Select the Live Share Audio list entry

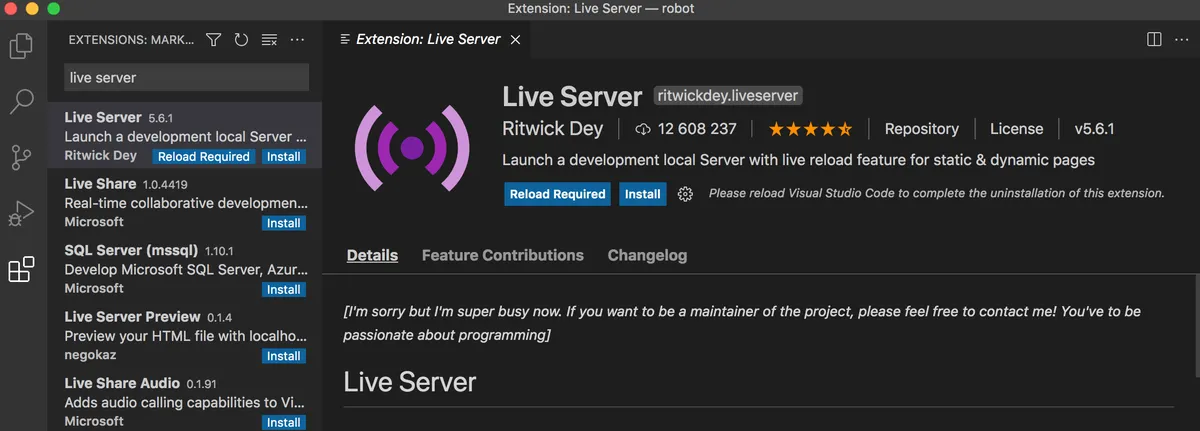pyautogui.click(x=185, y=401)
